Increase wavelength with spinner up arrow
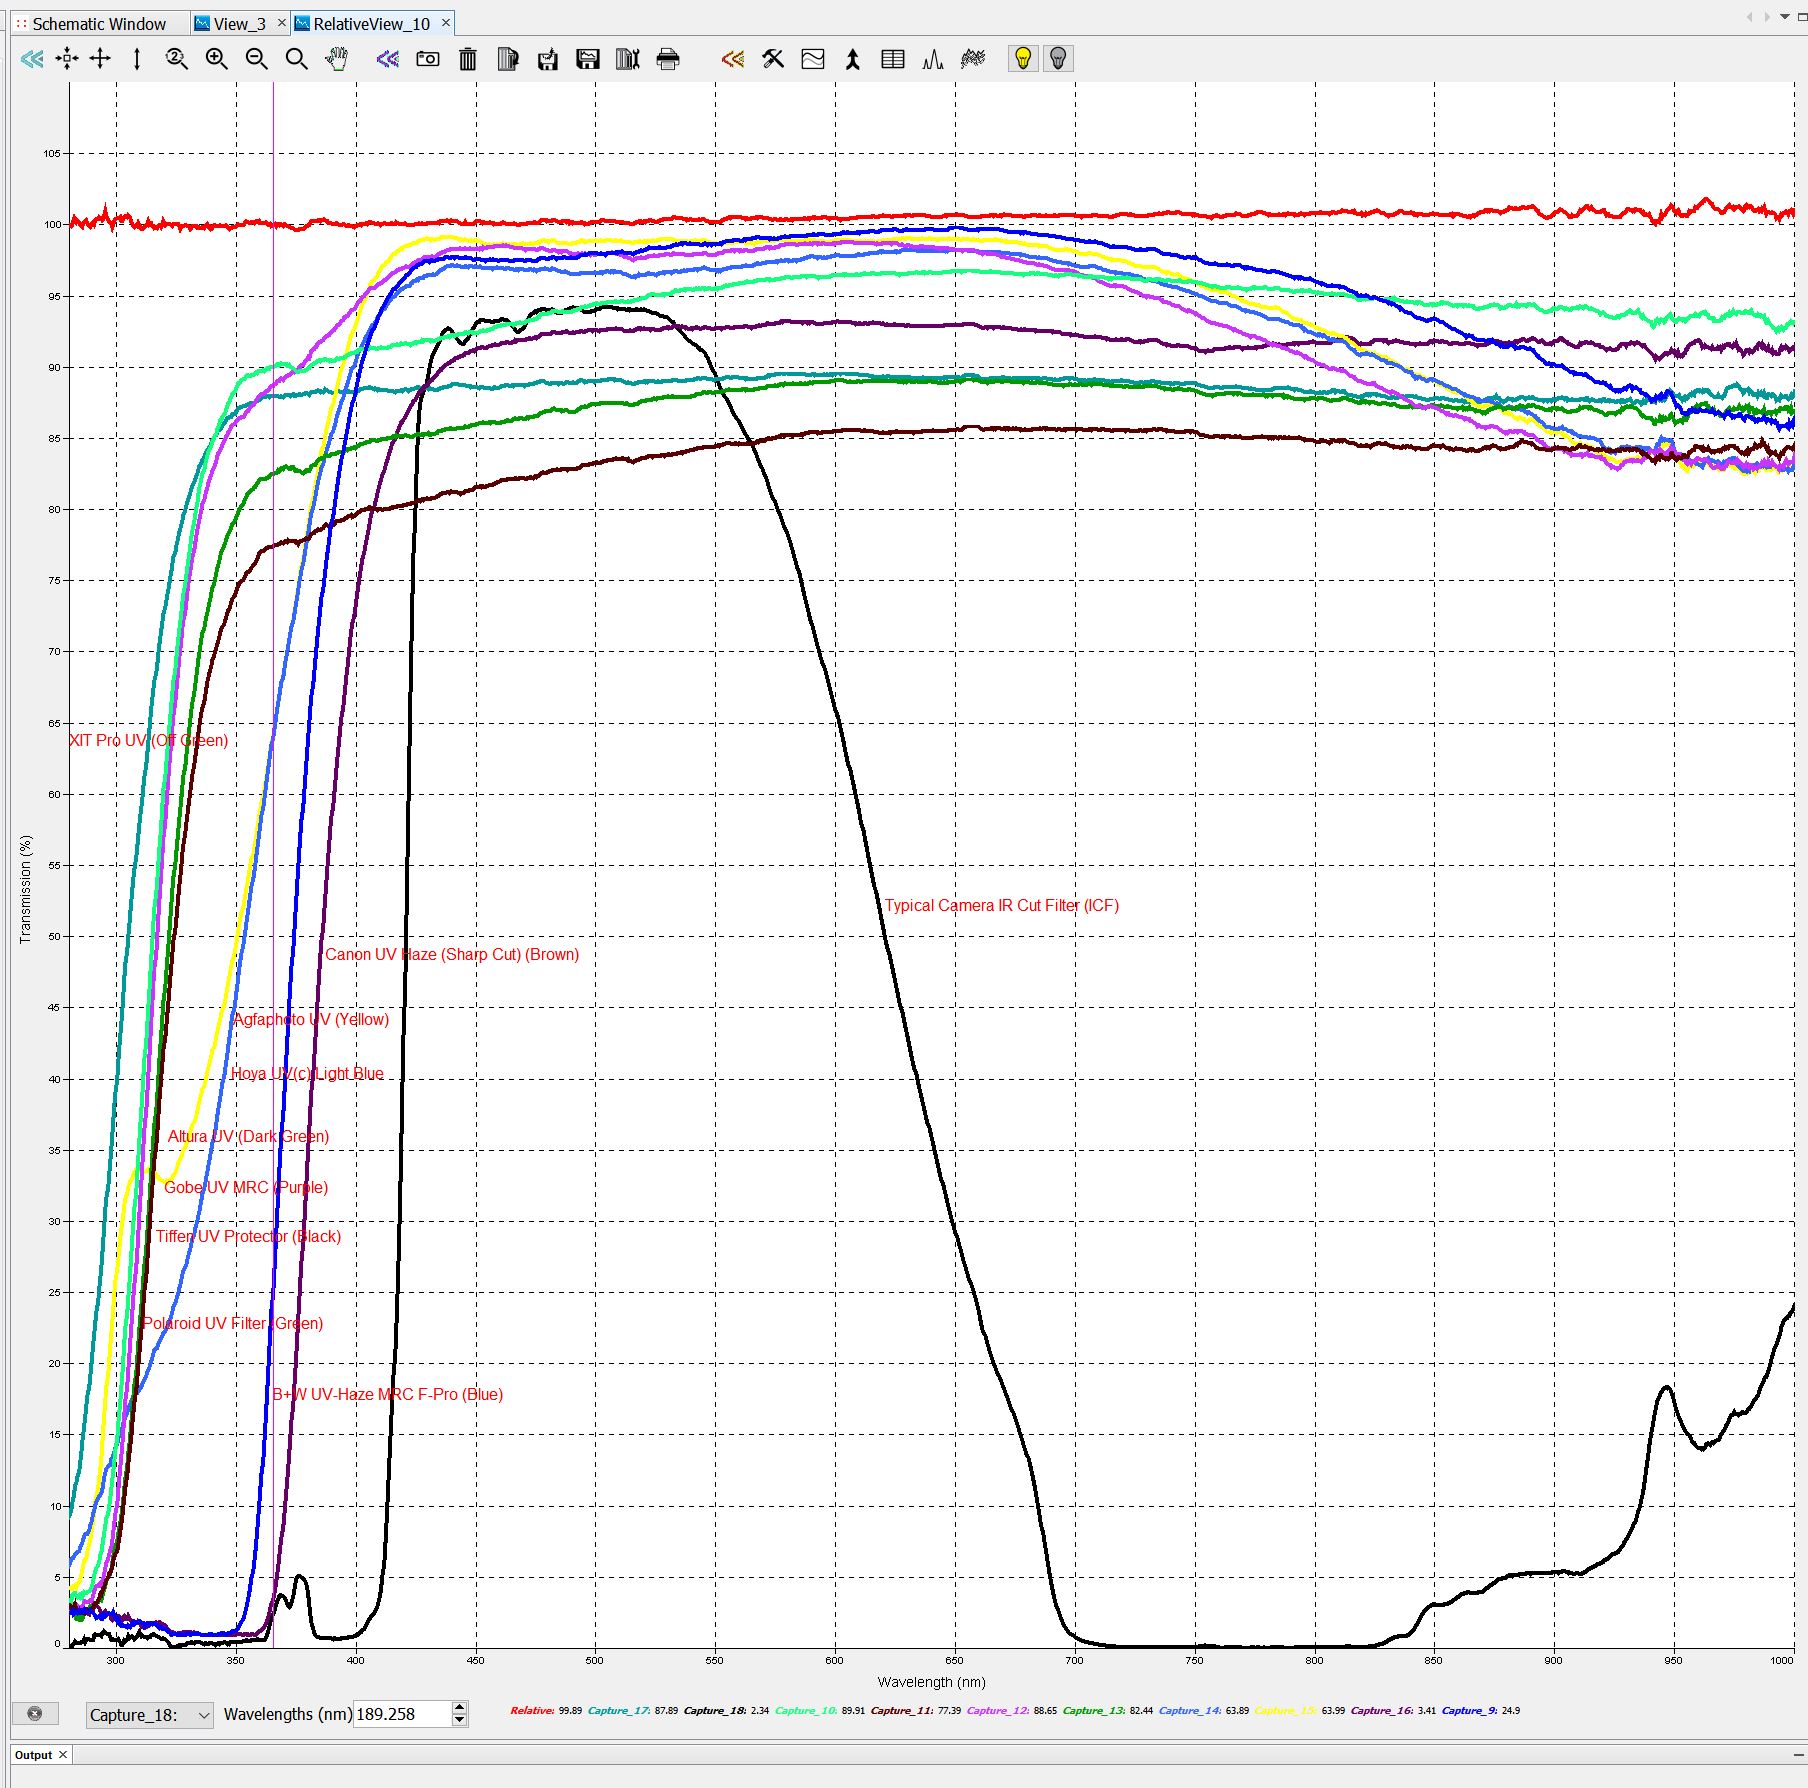 (460, 1707)
